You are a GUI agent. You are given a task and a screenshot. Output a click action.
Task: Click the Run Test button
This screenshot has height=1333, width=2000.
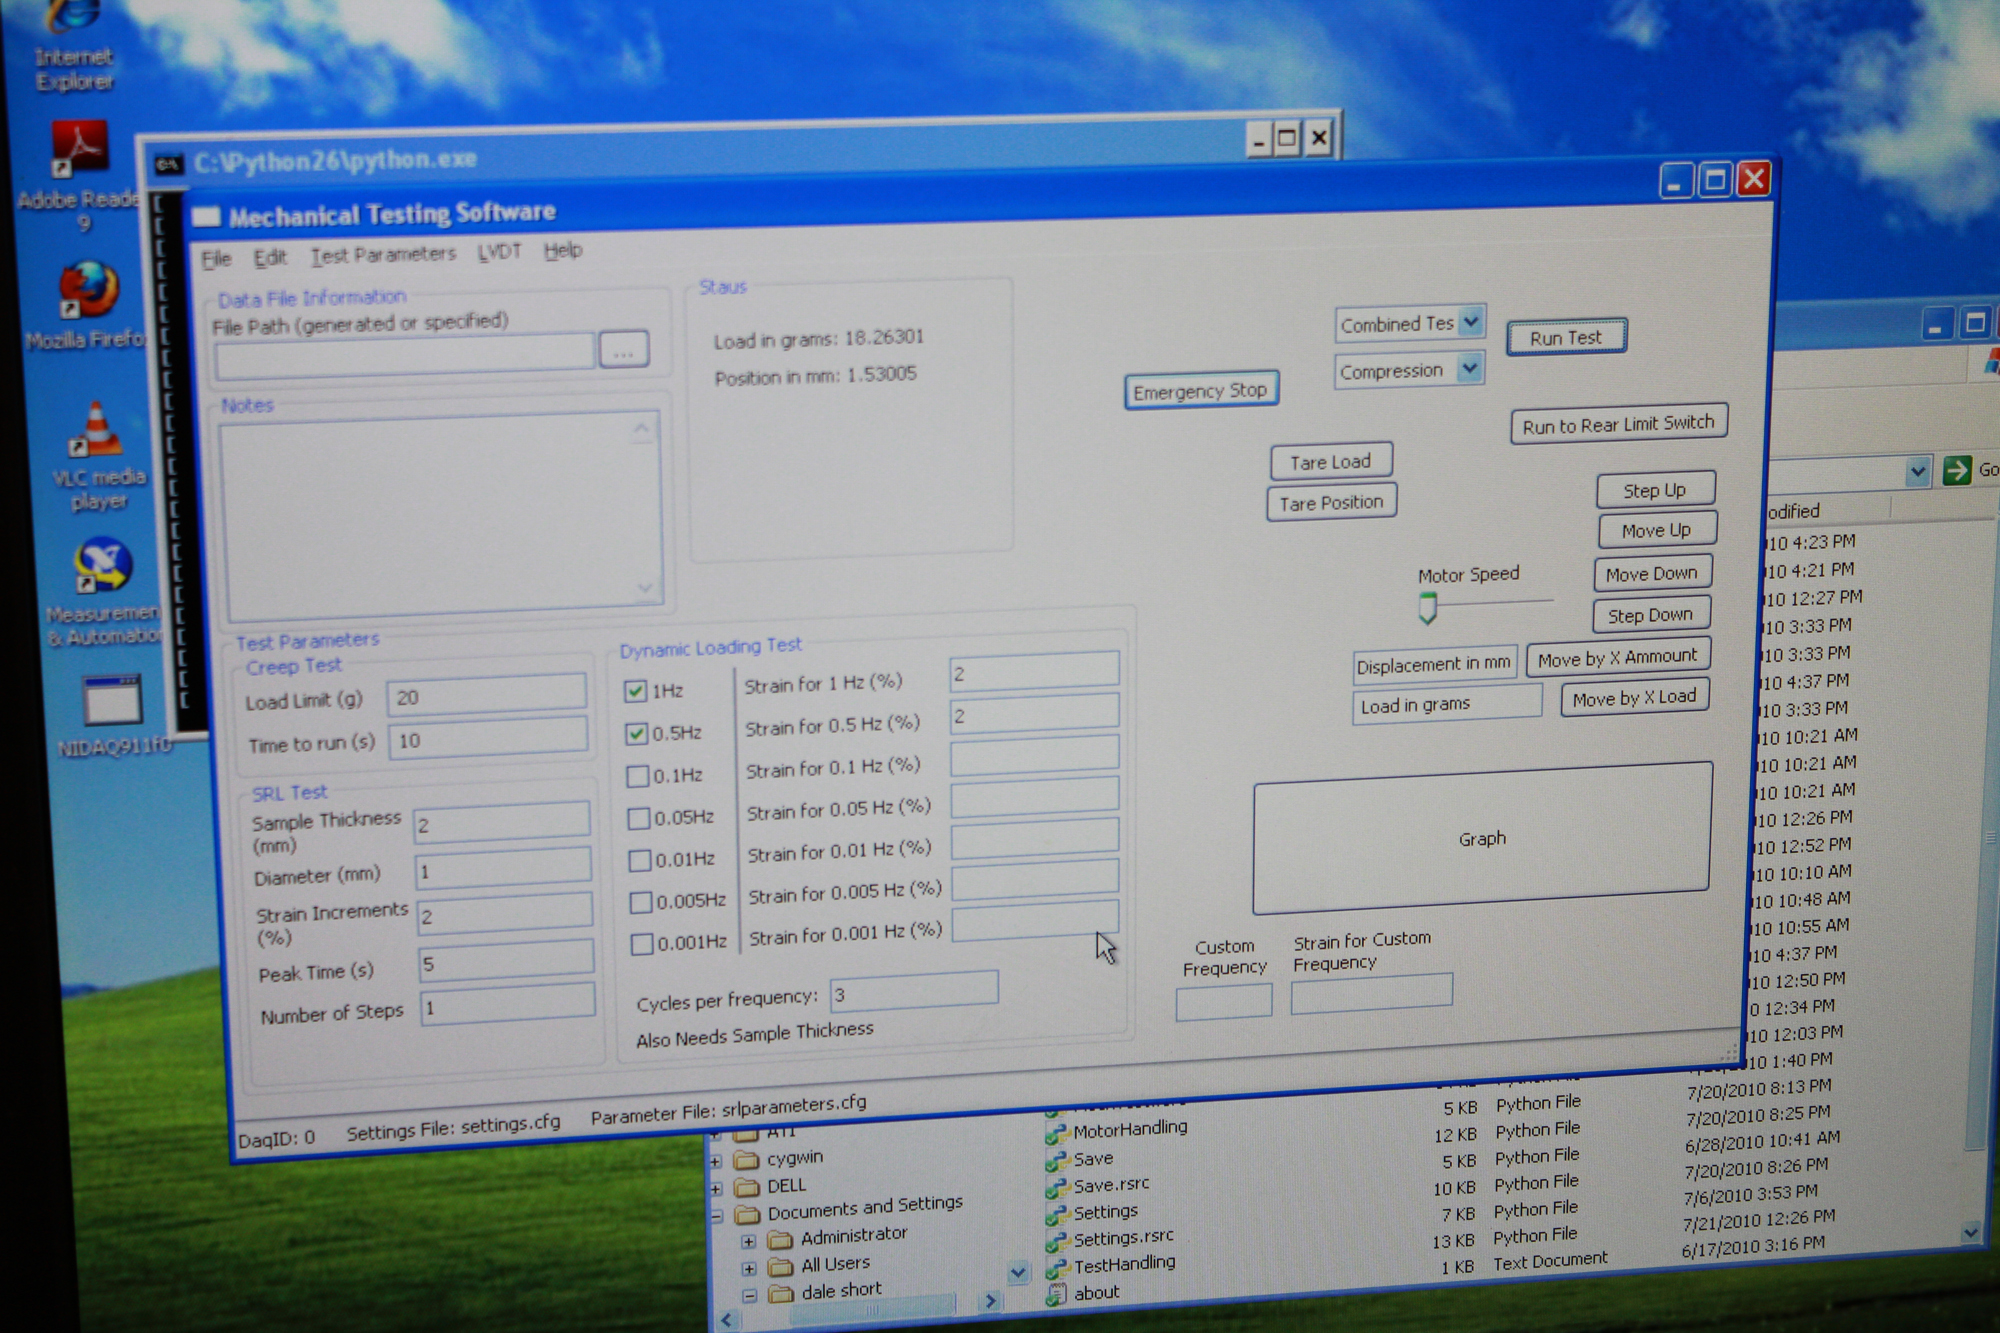(x=1566, y=337)
